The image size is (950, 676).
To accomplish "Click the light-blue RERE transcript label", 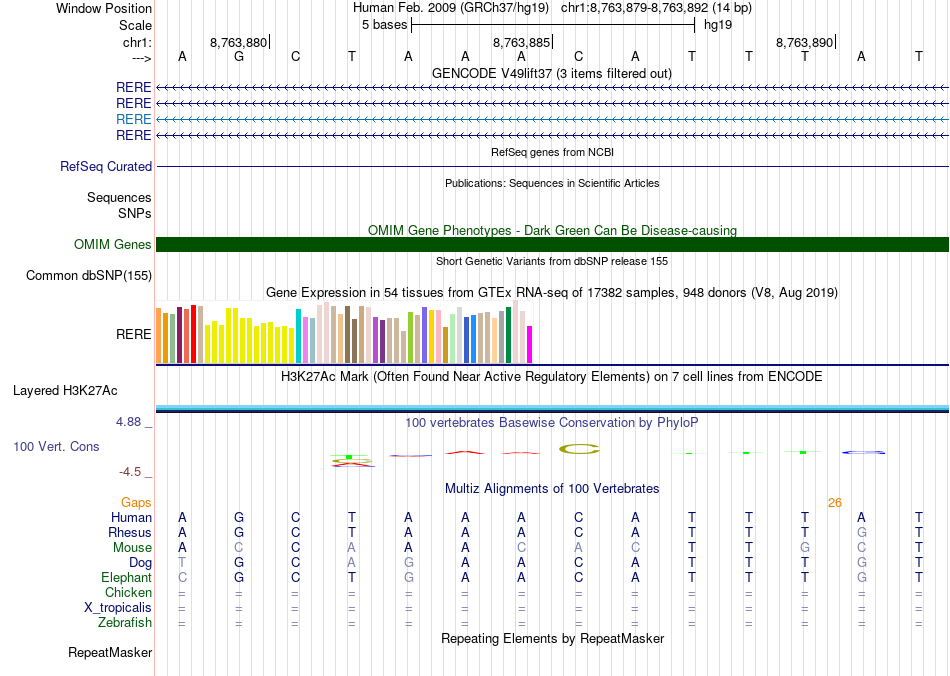I will click(x=133, y=119).
